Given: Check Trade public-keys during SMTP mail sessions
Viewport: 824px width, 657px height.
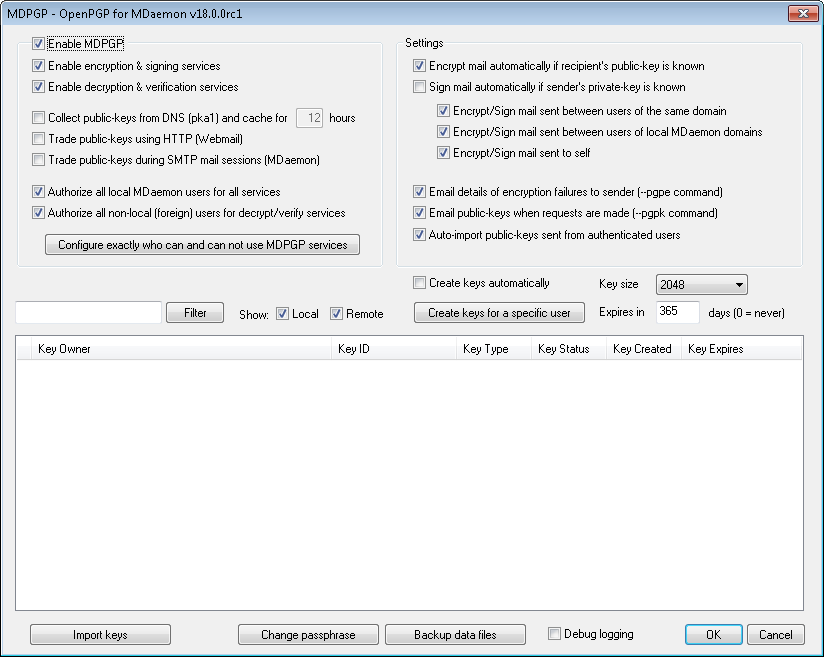Looking at the screenshot, I should tap(38, 160).
